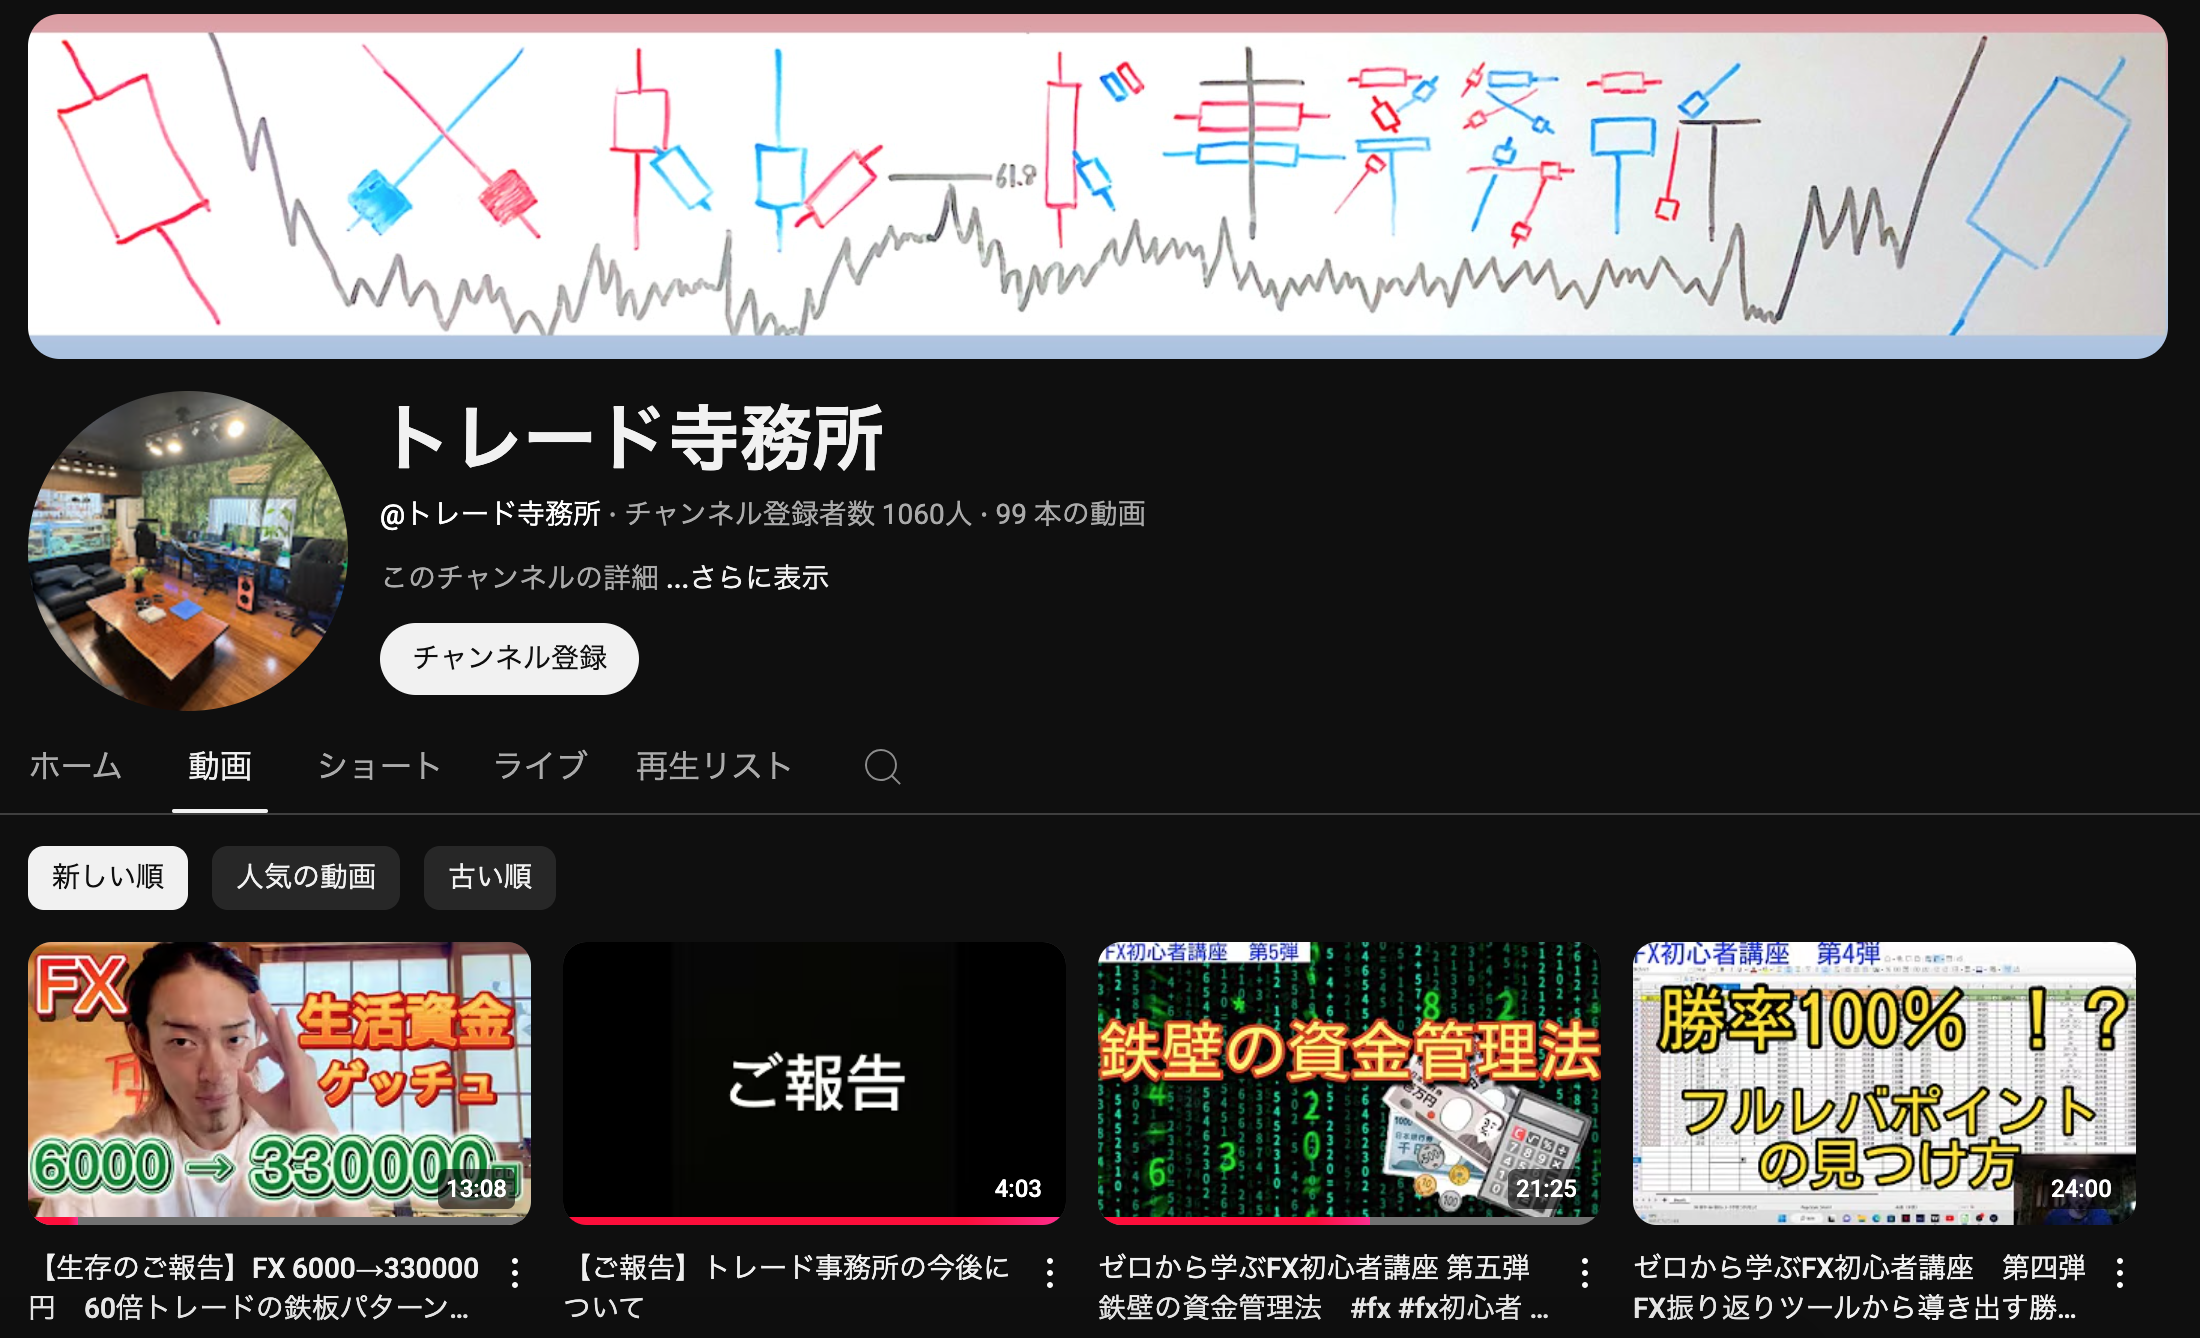Select the 人気の動画 sort chip
The width and height of the screenshot is (2200, 1338).
[306, 878]
